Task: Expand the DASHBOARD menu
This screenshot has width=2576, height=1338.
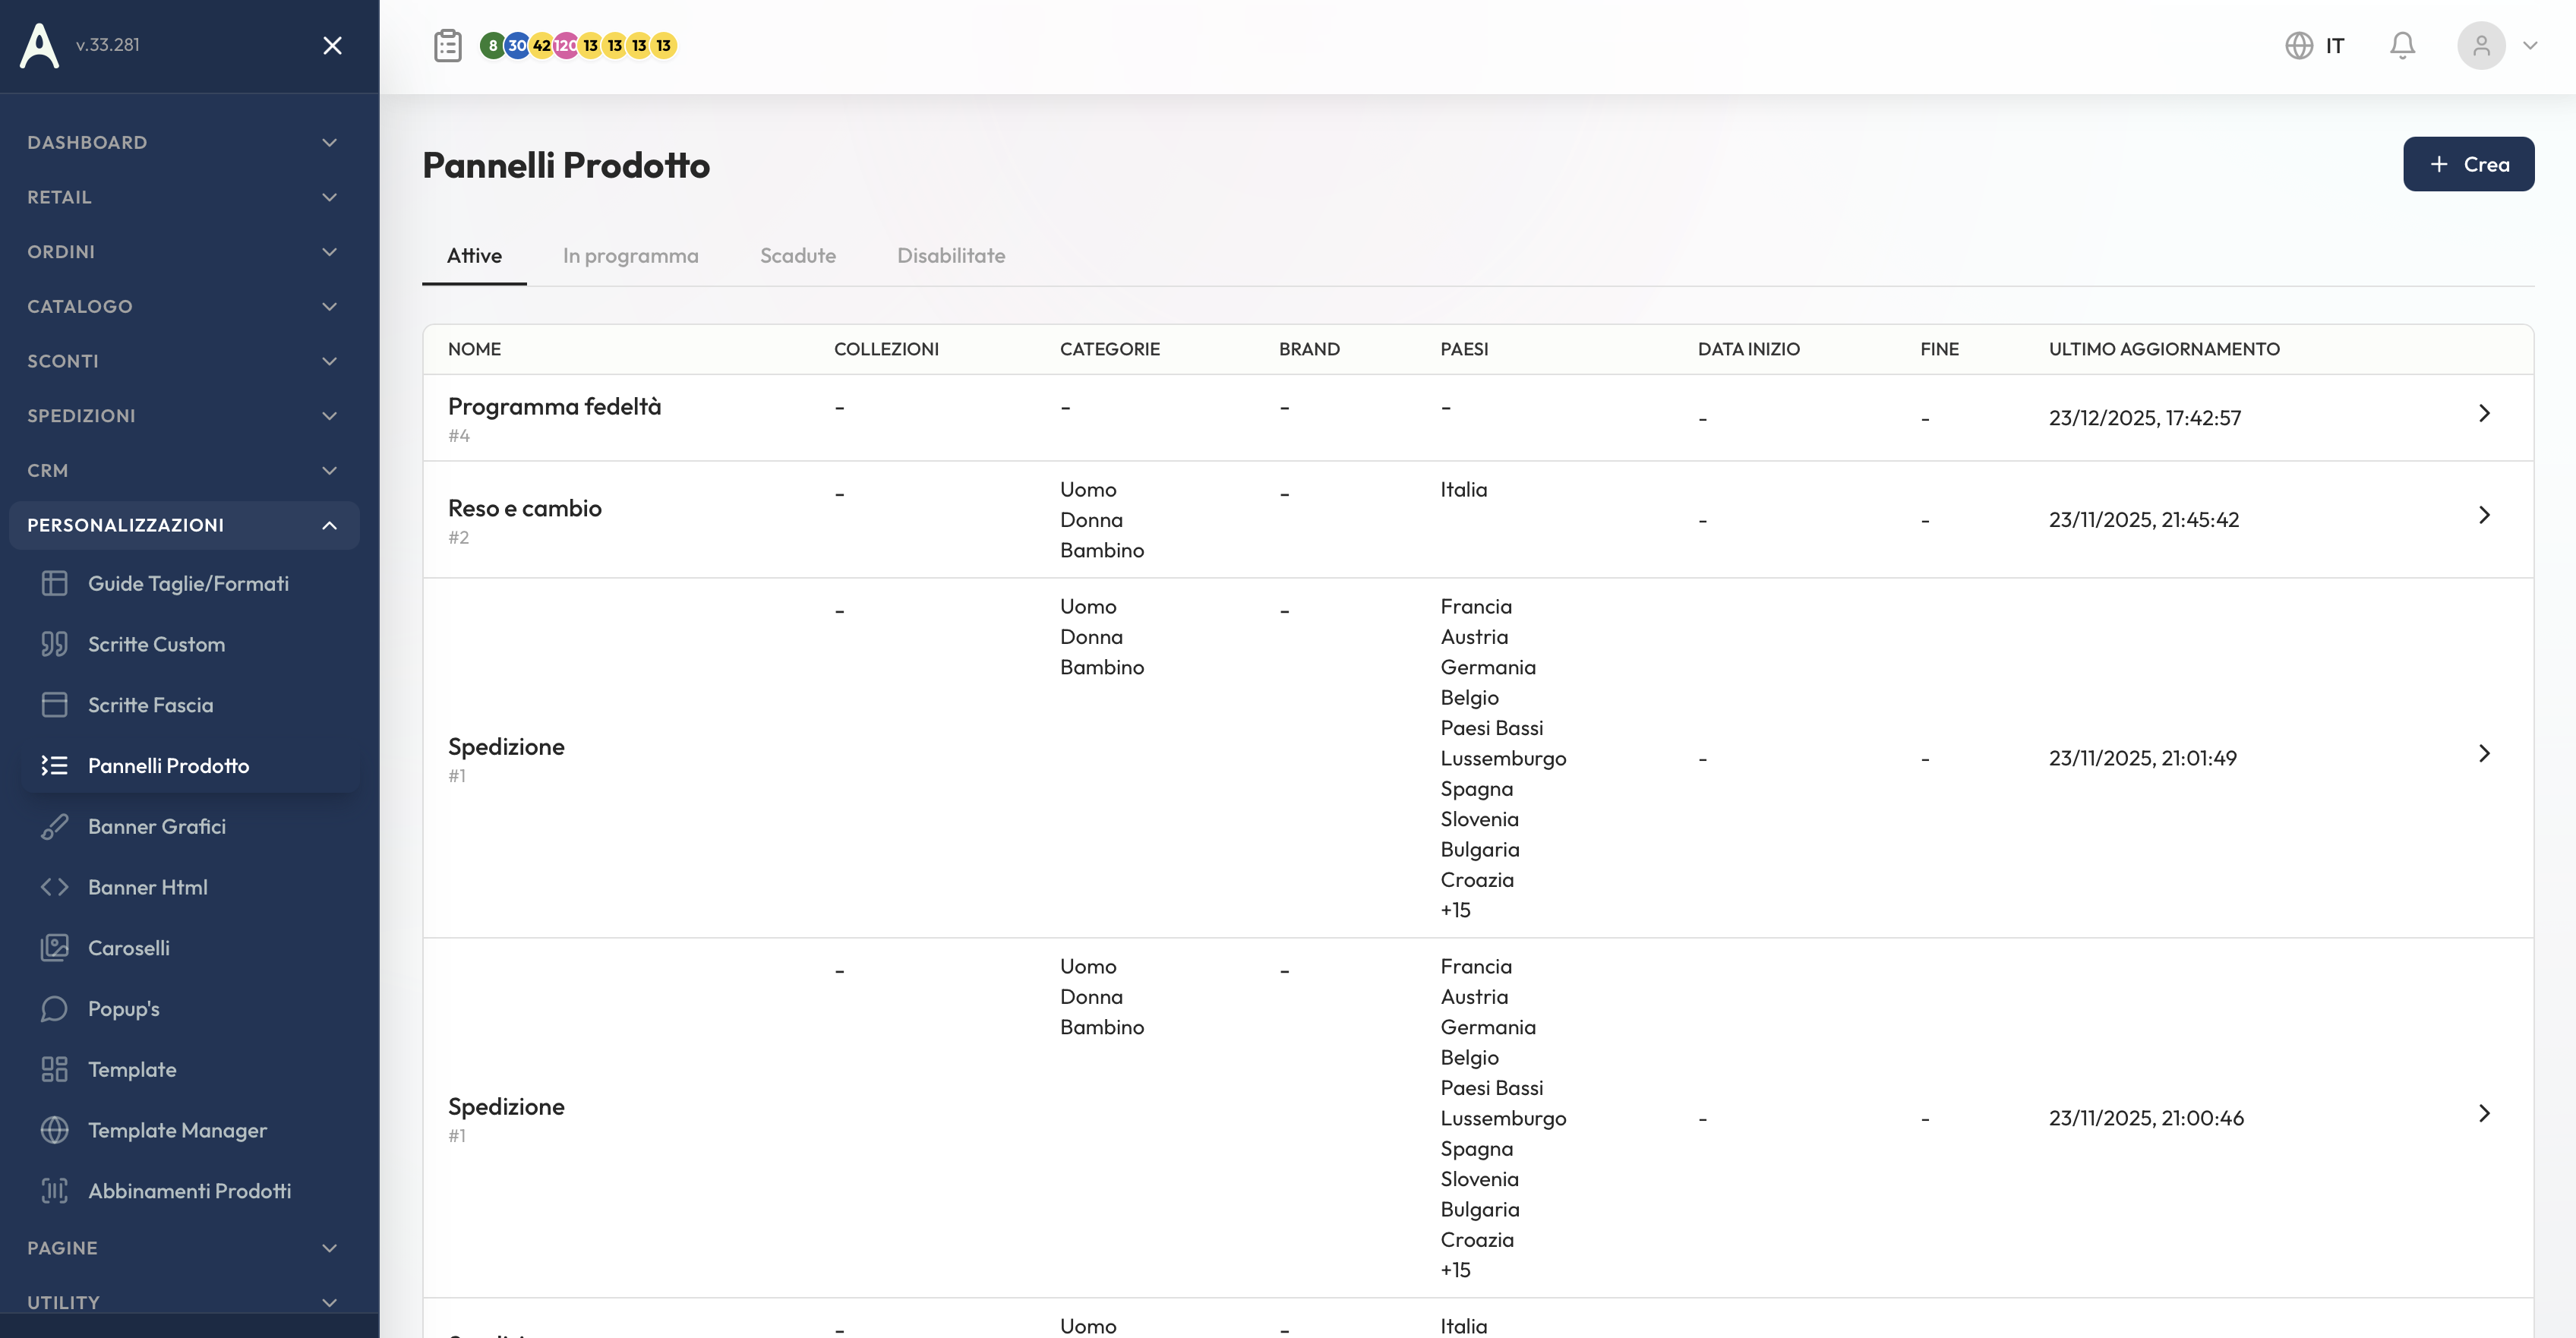Action: (x=184, y=142)
